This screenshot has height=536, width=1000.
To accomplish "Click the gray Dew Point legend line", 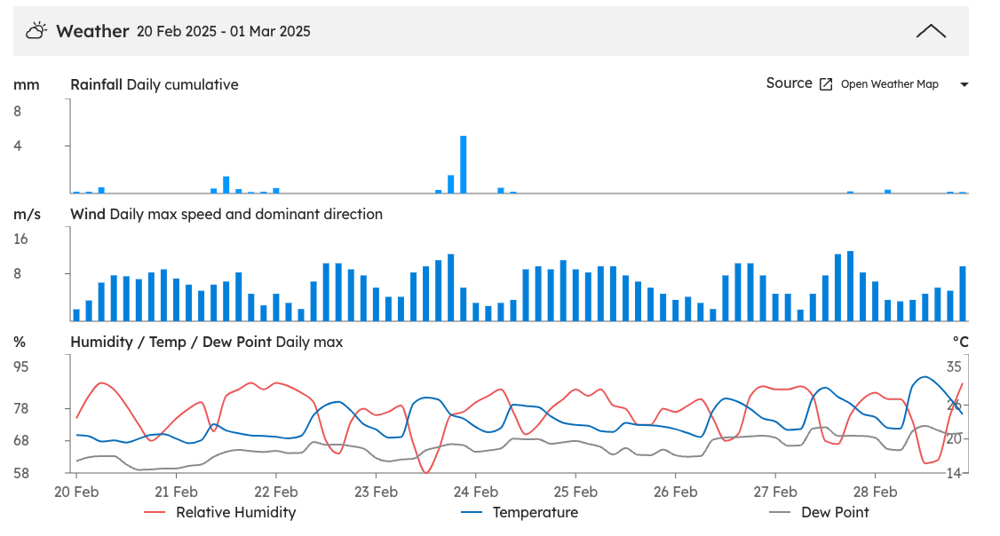I will tap(780, 512).
